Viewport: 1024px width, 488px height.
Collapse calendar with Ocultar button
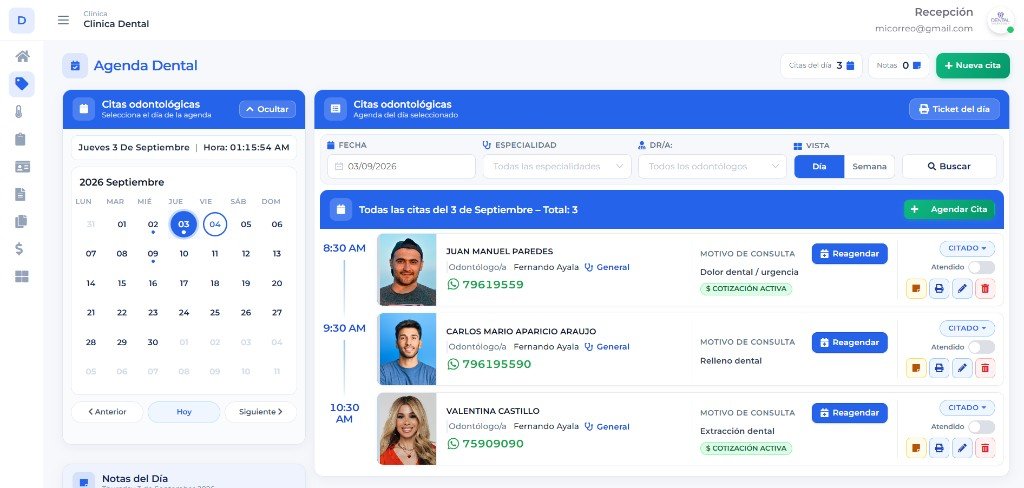(267, 109)
